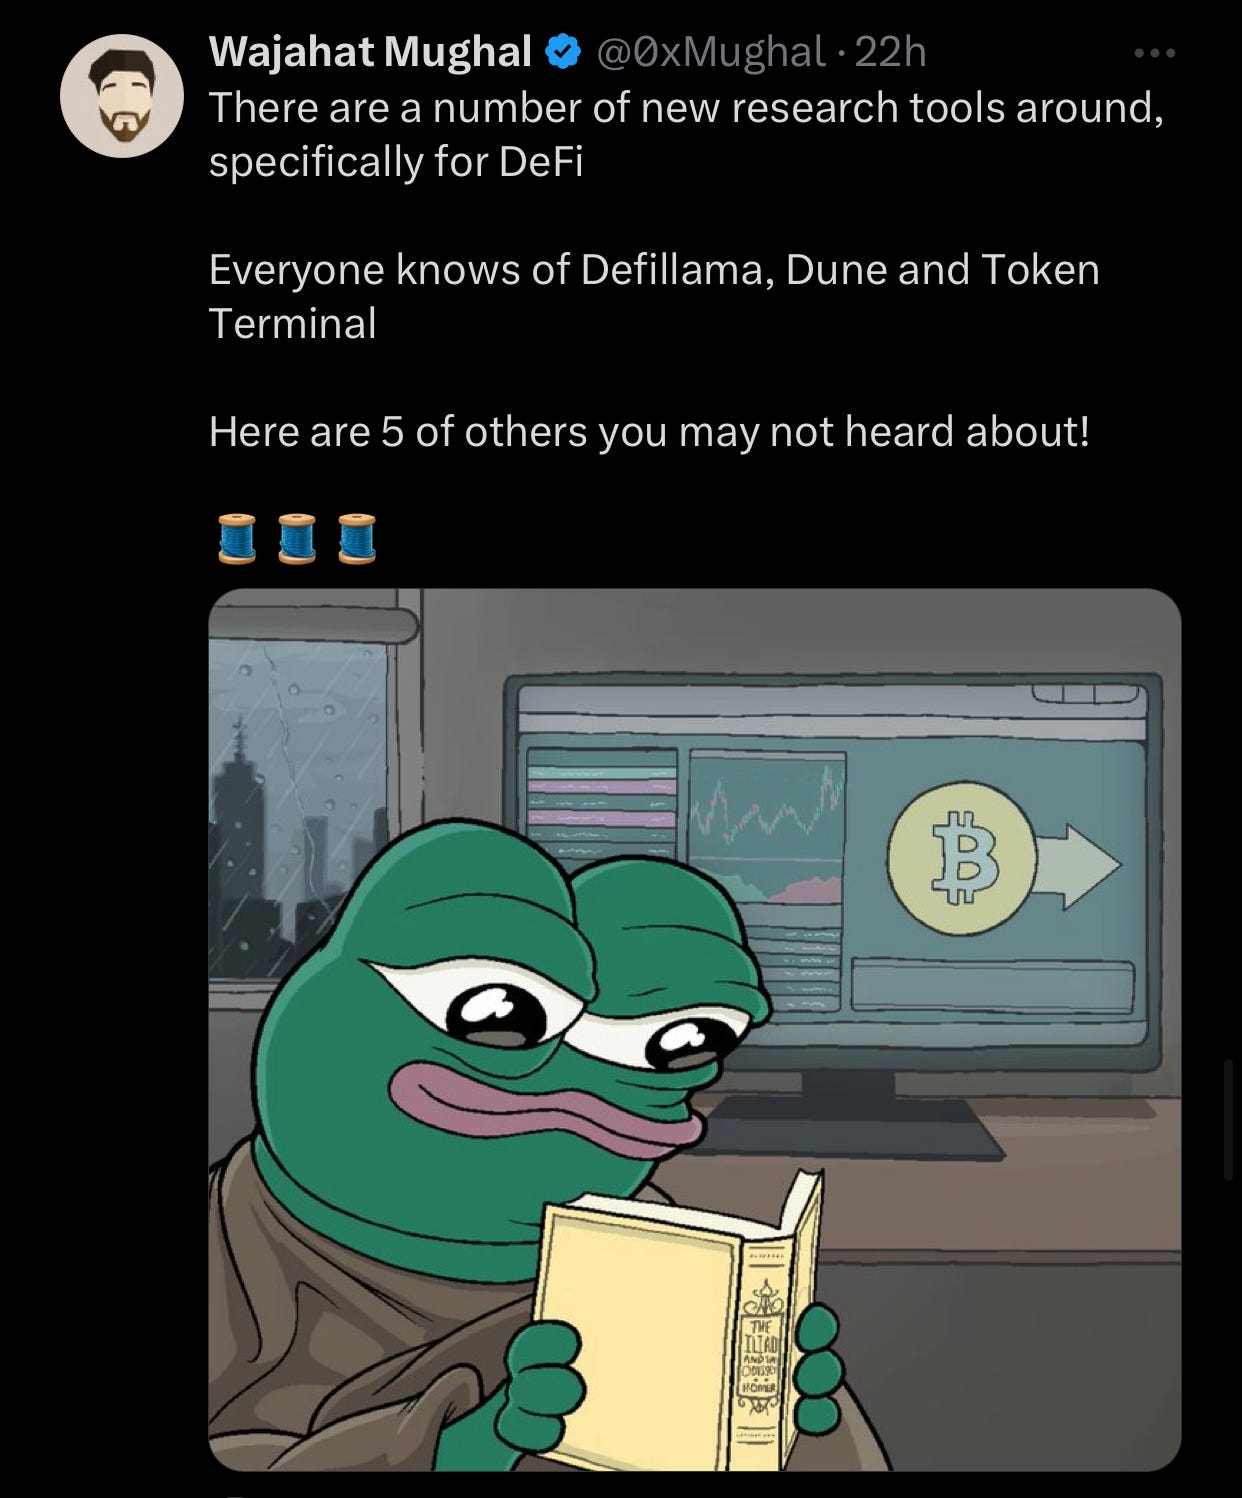The height and width of the screenshot is (1498, 1242).
Task: Click the arrow beside the Bitcoin coin
Action: pos(1078,866)
